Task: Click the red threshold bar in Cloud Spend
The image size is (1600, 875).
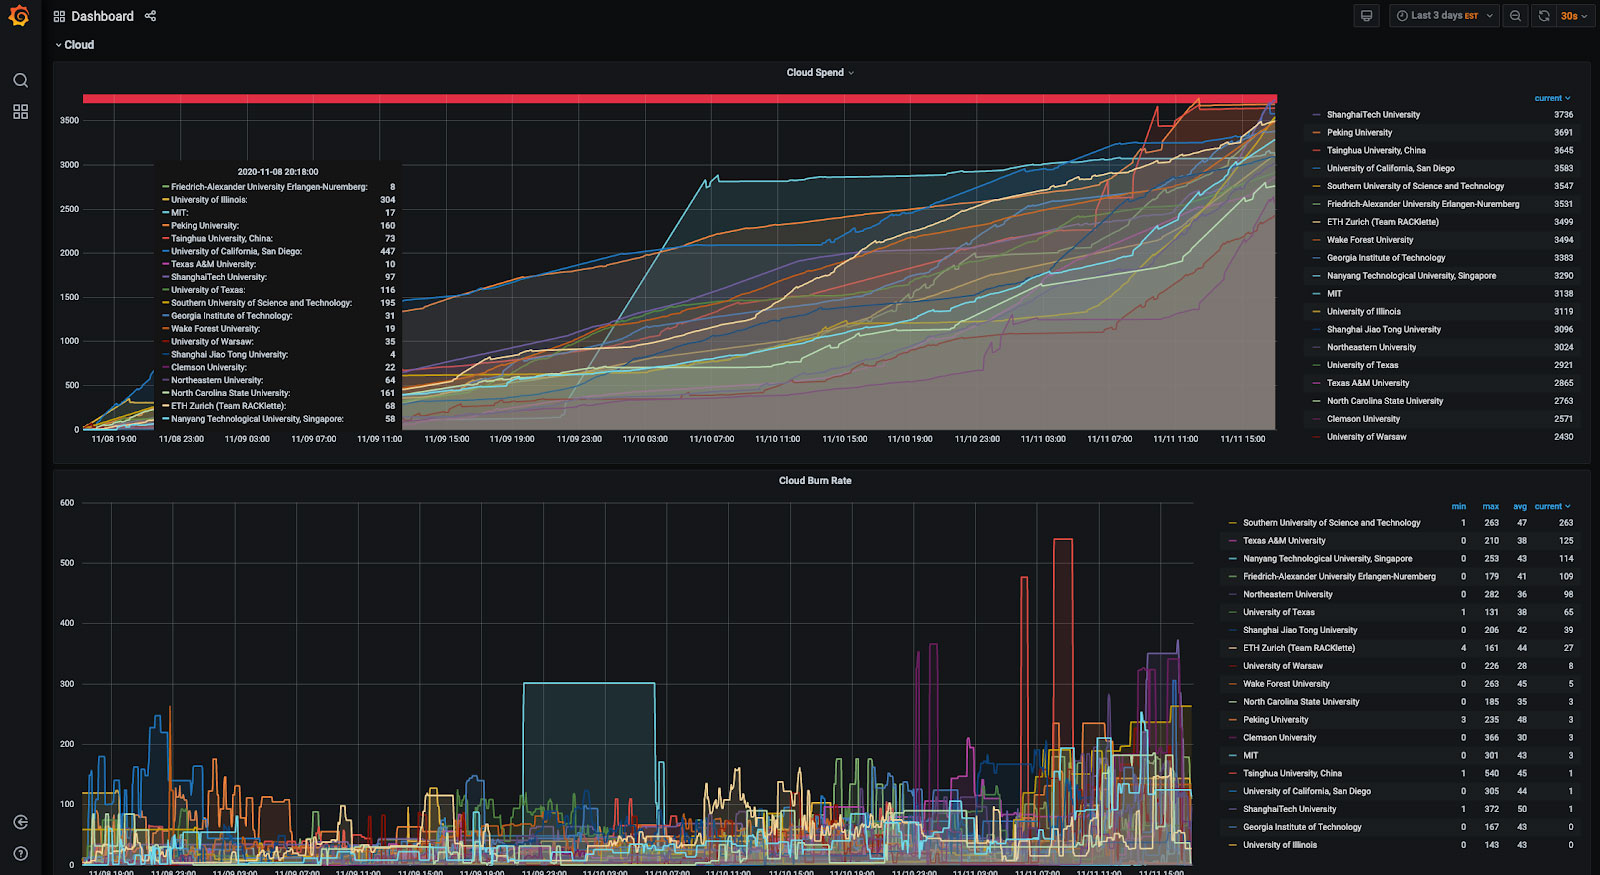Action: pyautogui.click(x=680, y=99)
